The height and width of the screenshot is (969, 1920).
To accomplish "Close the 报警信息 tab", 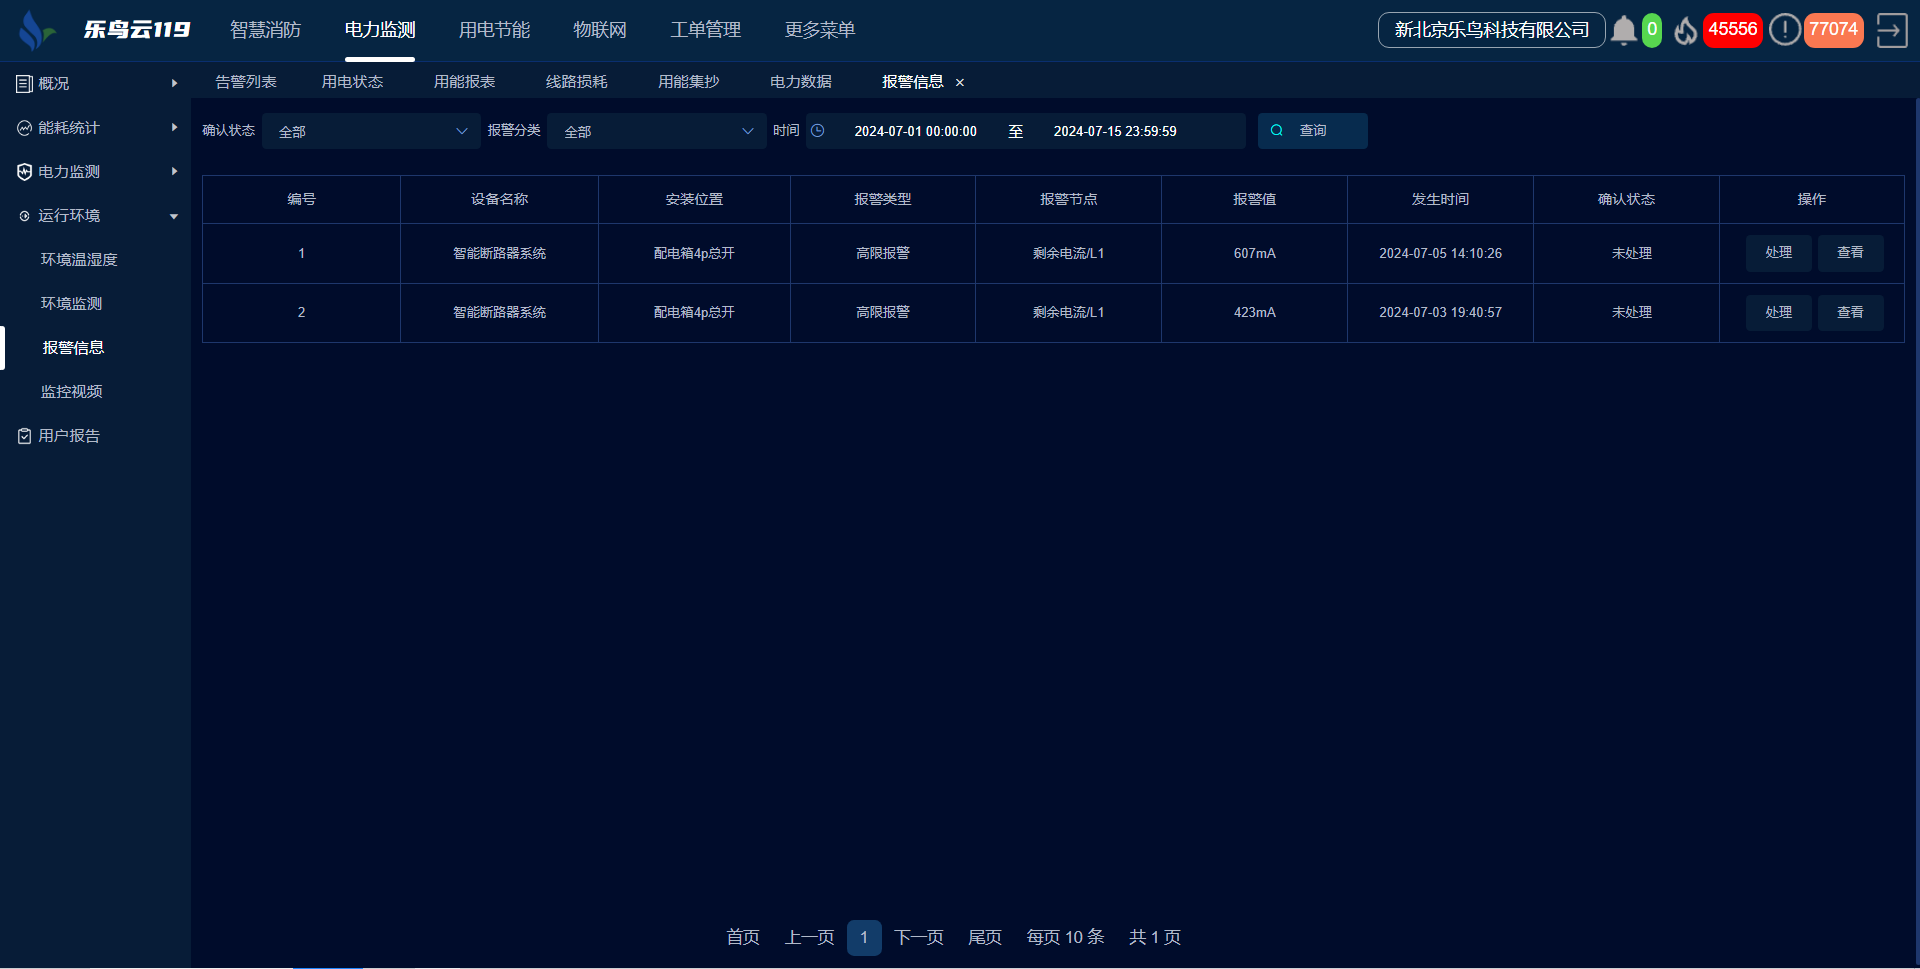I will tap(960, 83).
